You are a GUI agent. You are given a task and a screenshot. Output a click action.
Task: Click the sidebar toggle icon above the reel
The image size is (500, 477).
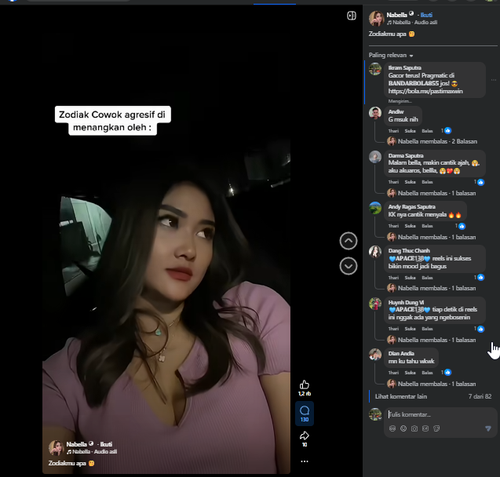click(x=351, y=16)
